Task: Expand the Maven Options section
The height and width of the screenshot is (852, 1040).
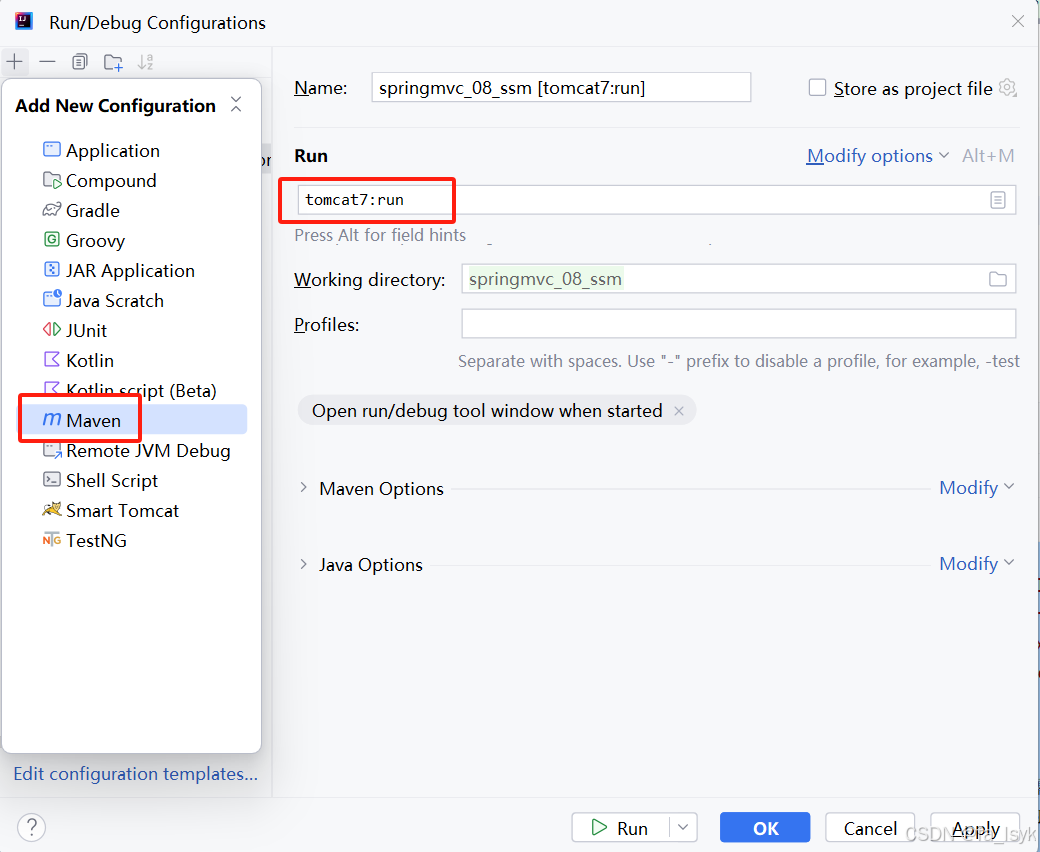Action: (x=303, y=487)
